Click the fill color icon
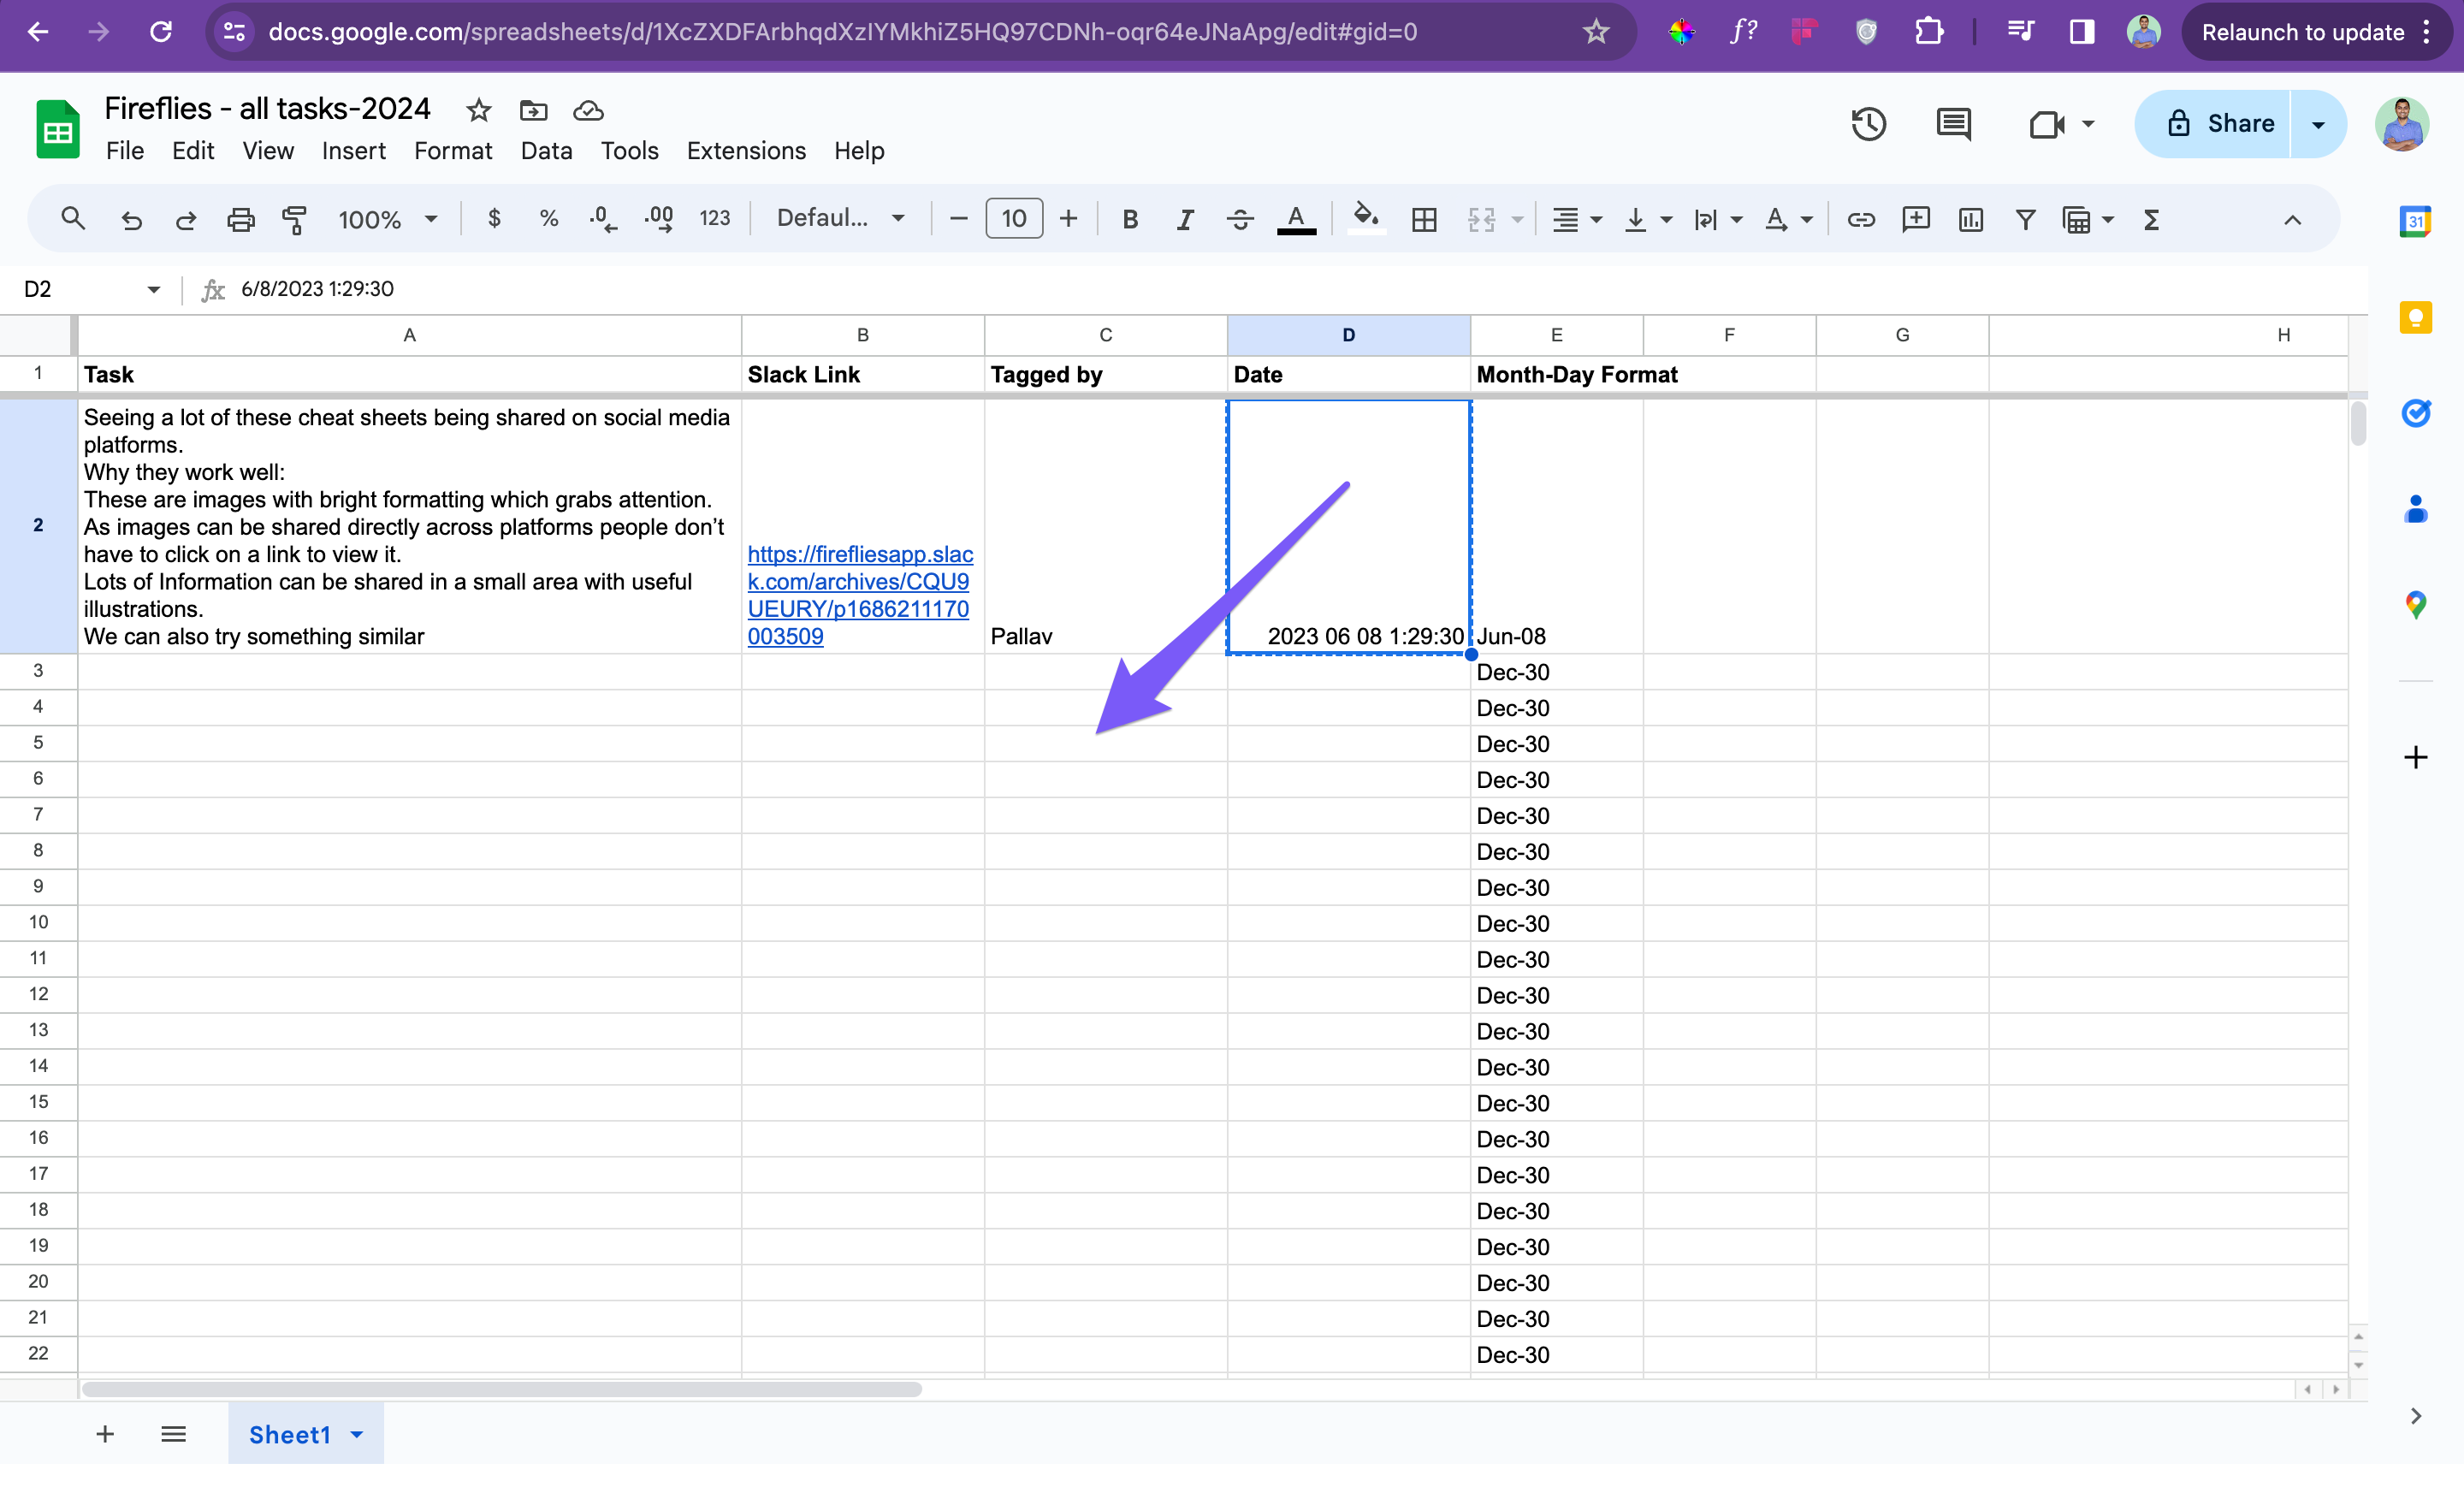Screen dimensions: 2464x1499 (x=1364, y=220)
